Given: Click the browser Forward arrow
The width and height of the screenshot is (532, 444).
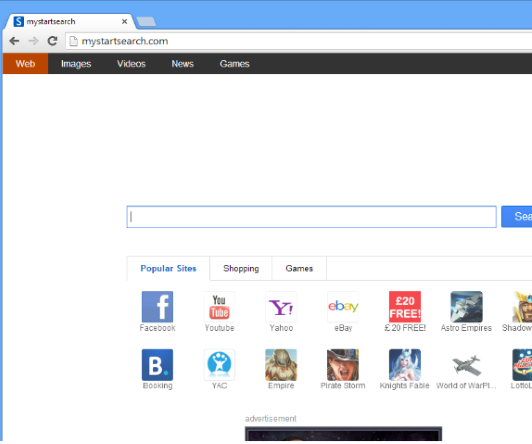Looking at the screenshot, I should pyautogui.click(x=33, y=41).
